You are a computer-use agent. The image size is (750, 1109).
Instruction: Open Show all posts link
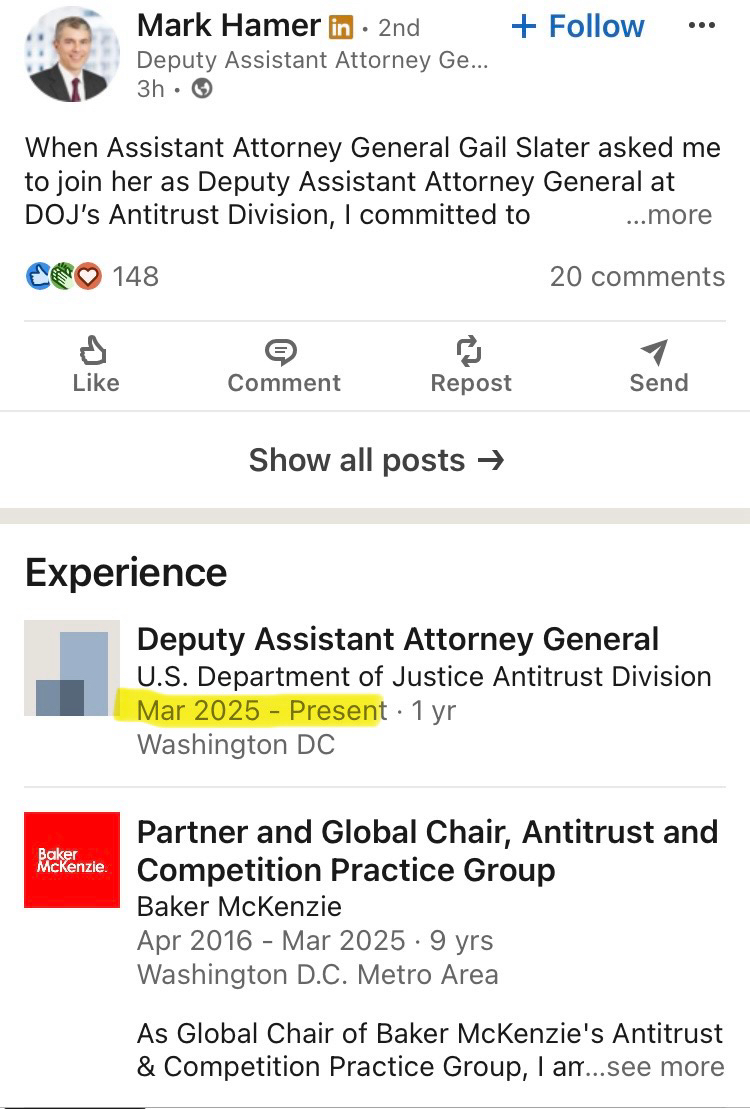376,460
